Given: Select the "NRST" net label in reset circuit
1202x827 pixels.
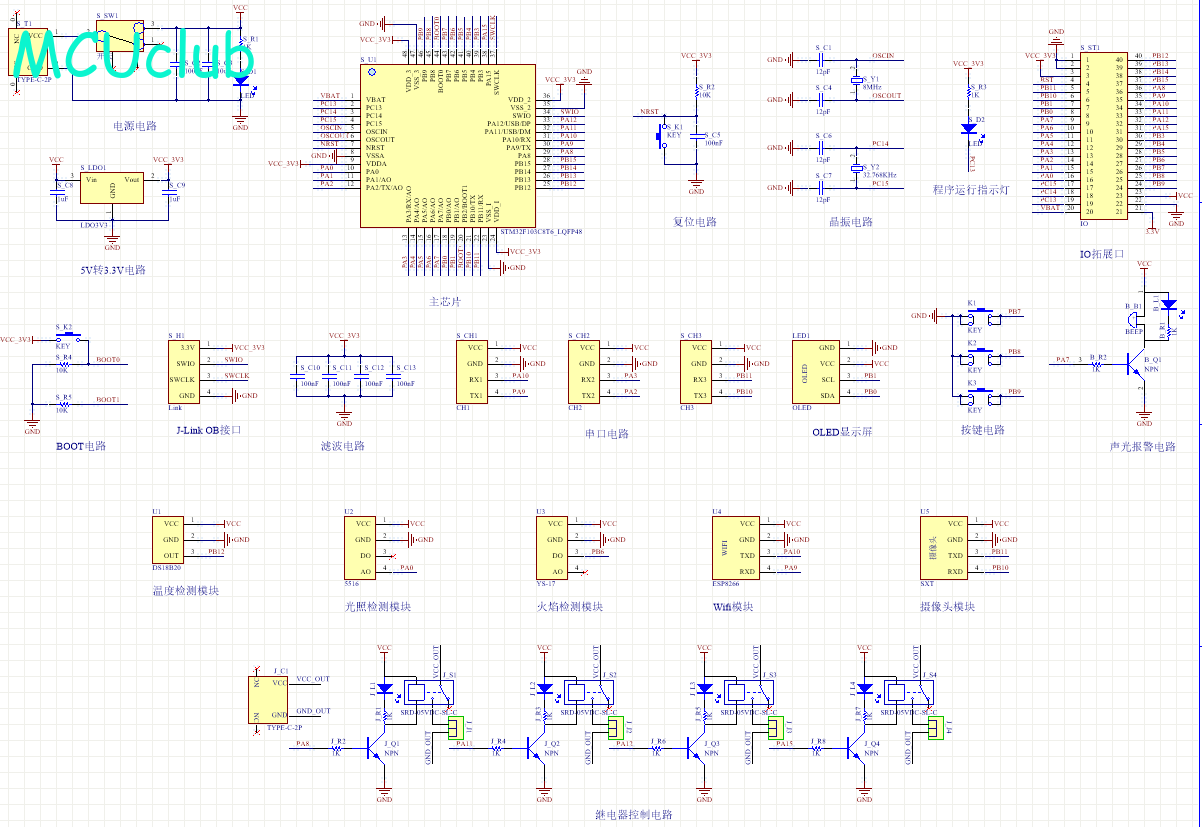Looking at the screenshot, I should (x=649, y=112).
